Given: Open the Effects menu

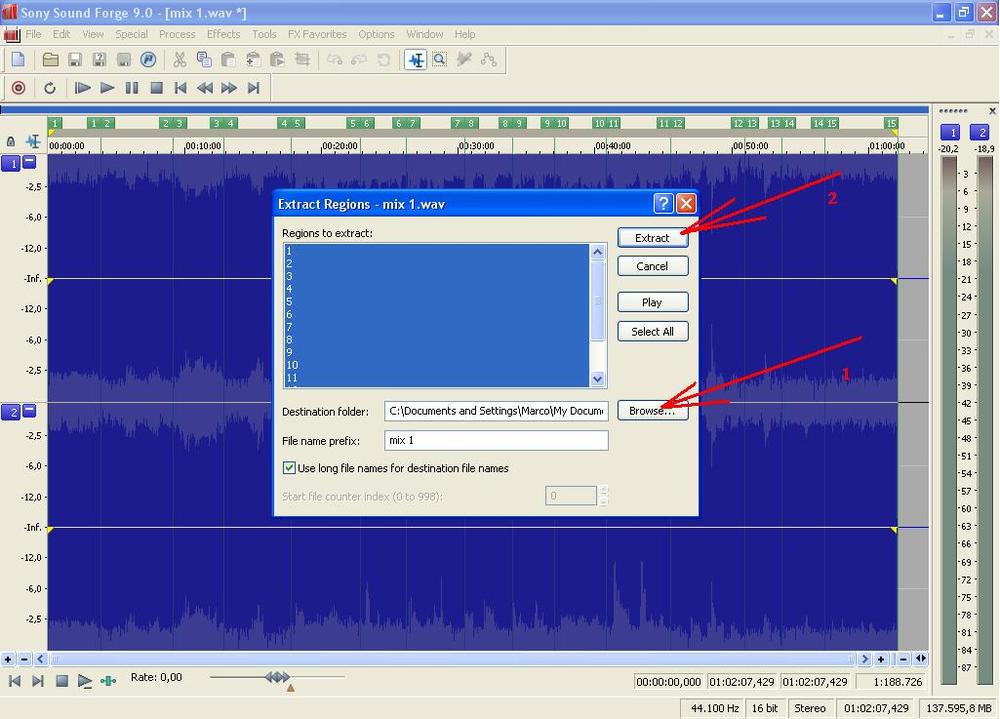Looking at the screenshot, I should [223, 34].
